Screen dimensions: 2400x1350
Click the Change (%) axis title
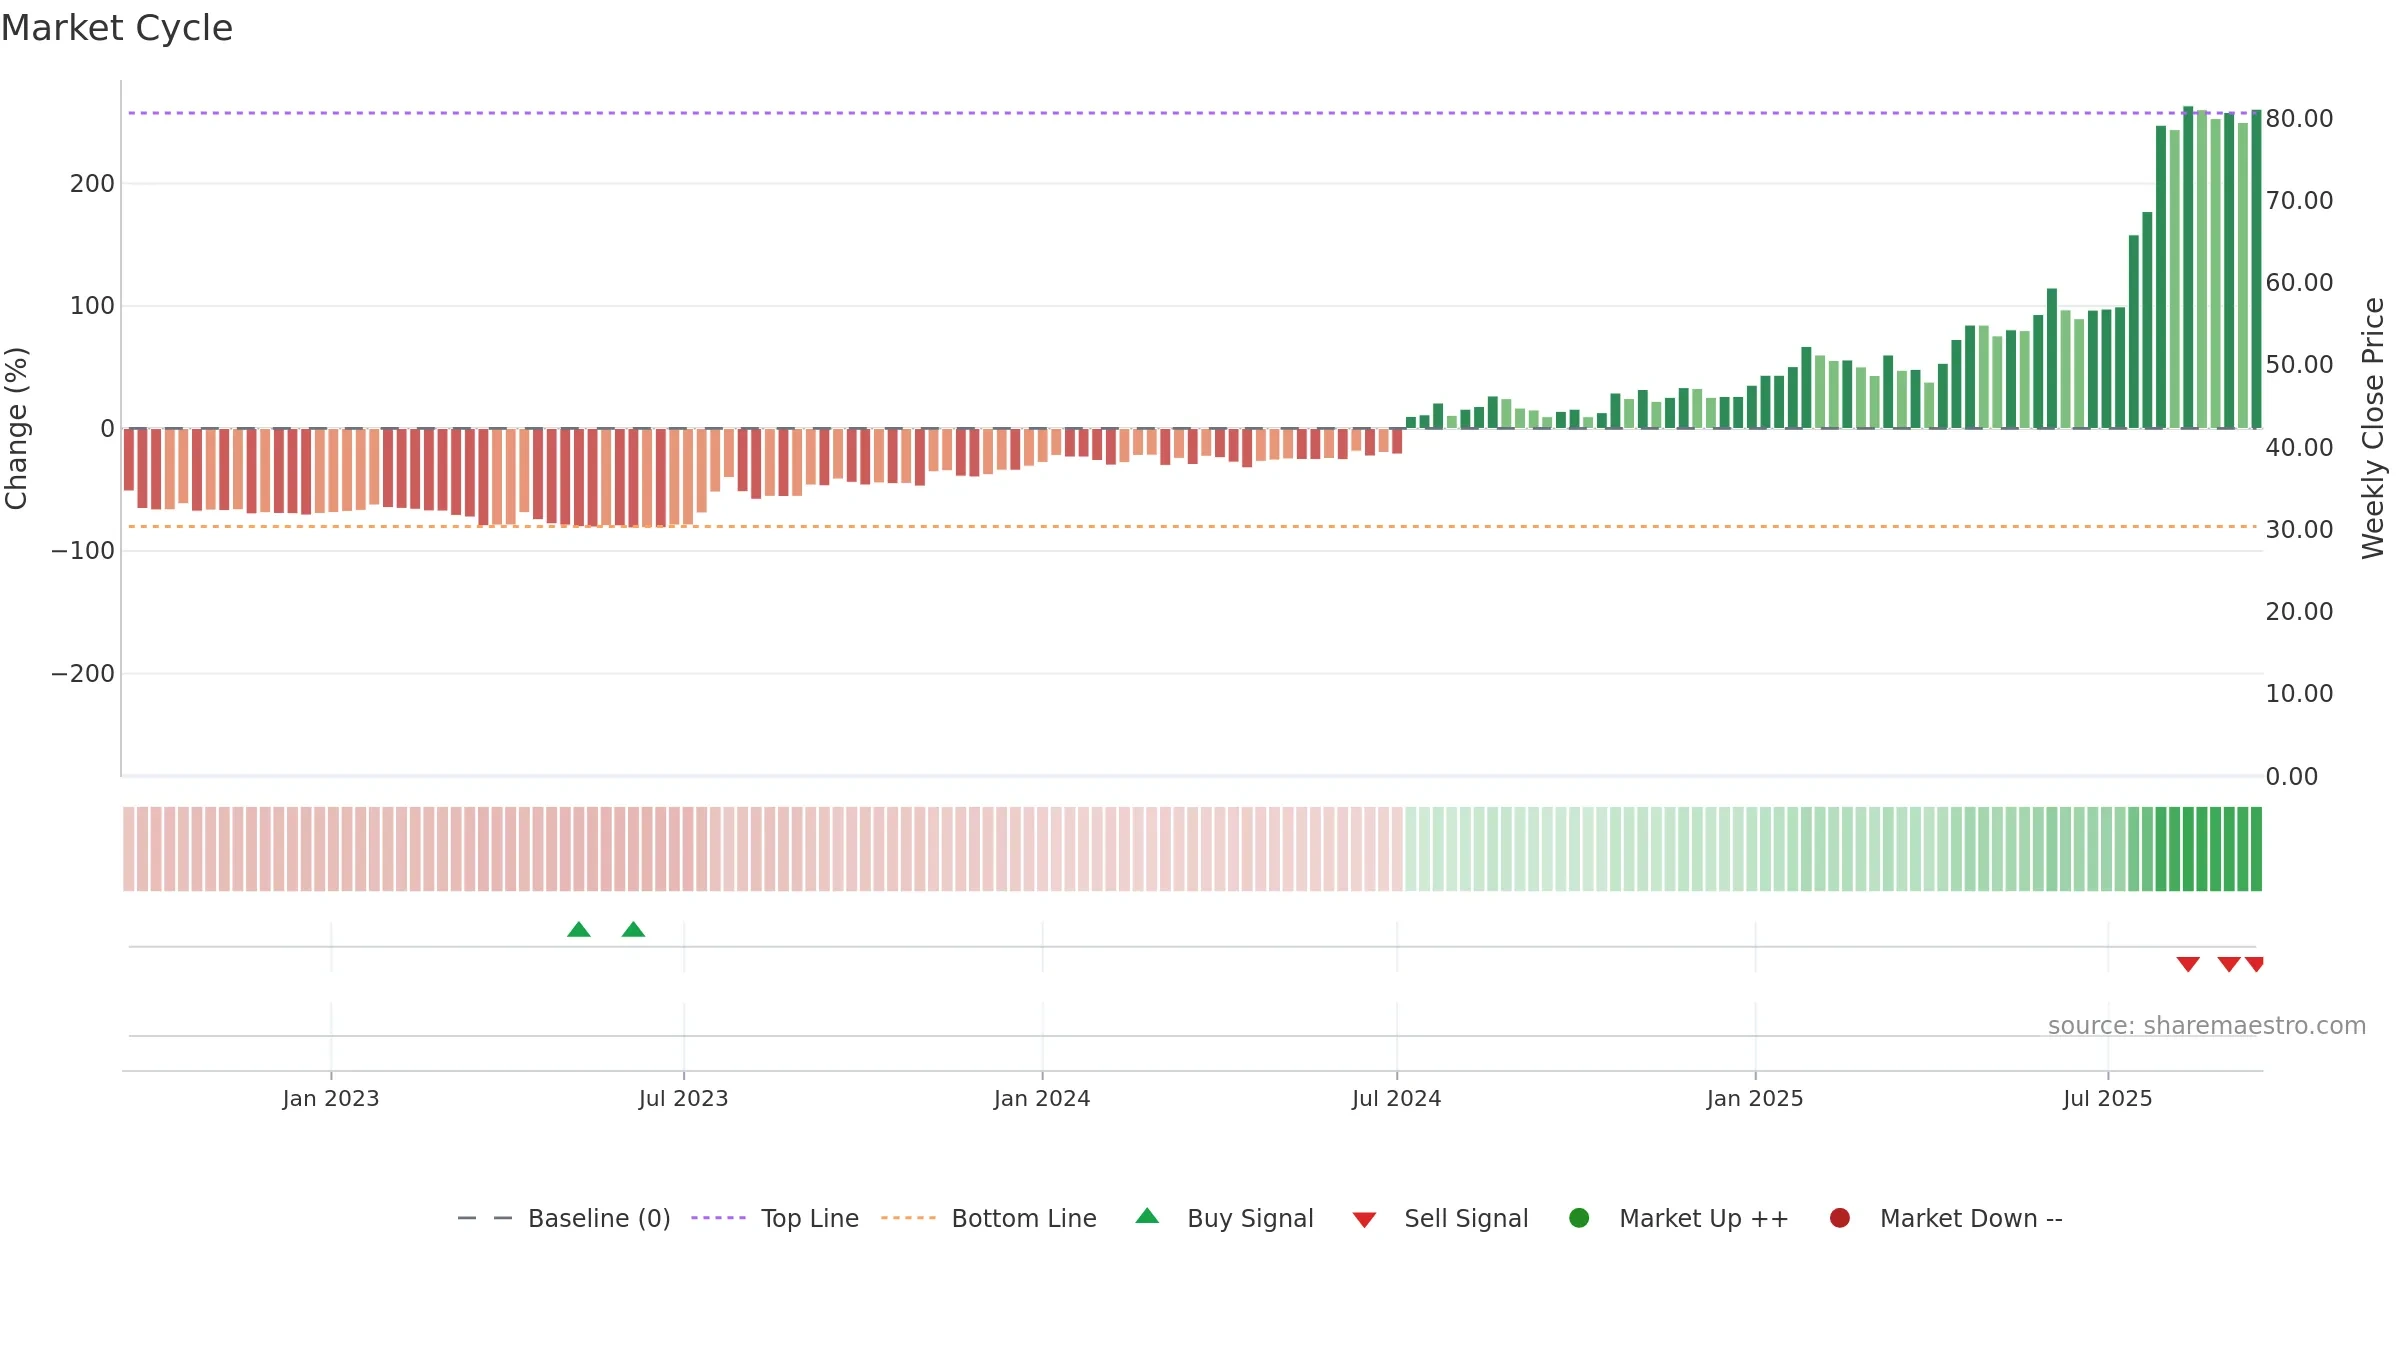[x=17, y=428]
